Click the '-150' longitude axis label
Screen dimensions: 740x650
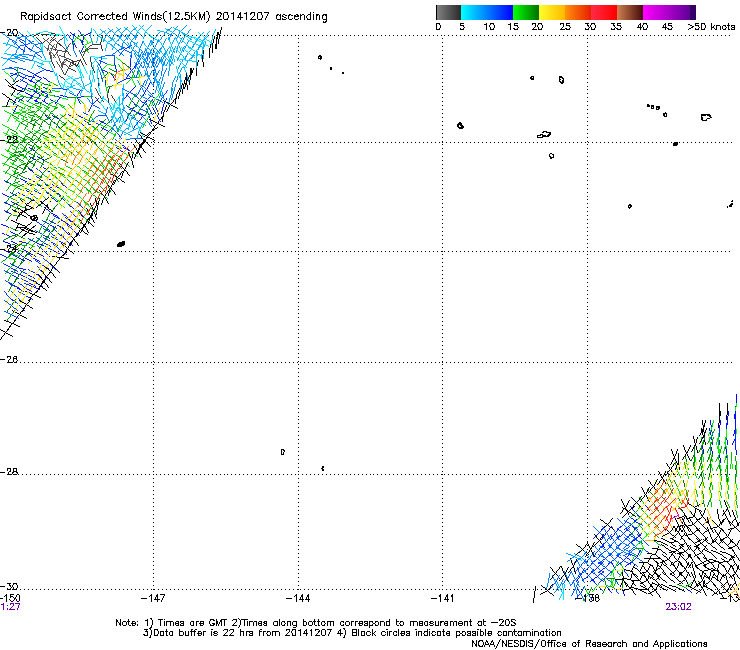point(10,598)
